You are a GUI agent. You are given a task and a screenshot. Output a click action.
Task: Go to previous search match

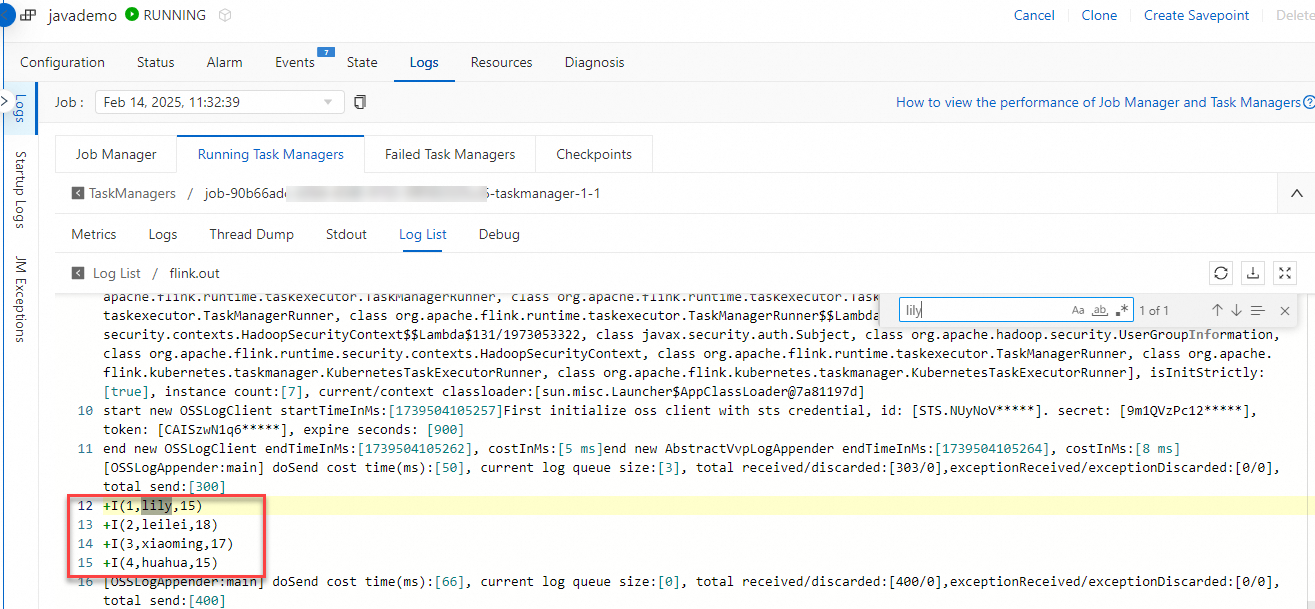pyautogui.click(x=1217, y=311)
